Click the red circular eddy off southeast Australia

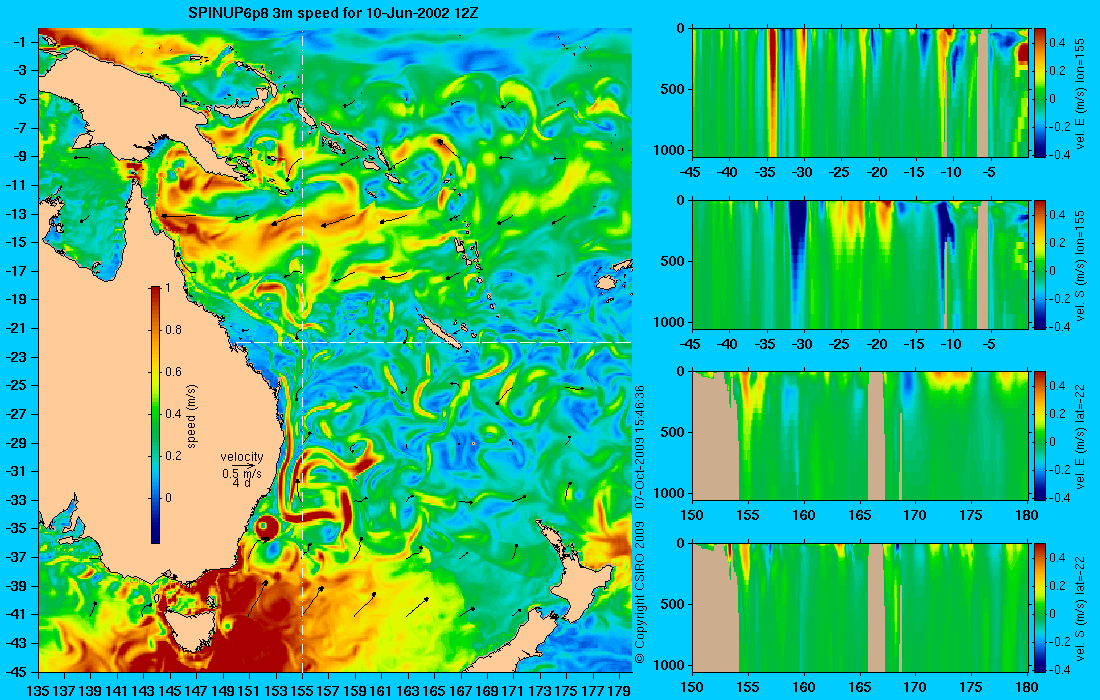pos(268,527)
